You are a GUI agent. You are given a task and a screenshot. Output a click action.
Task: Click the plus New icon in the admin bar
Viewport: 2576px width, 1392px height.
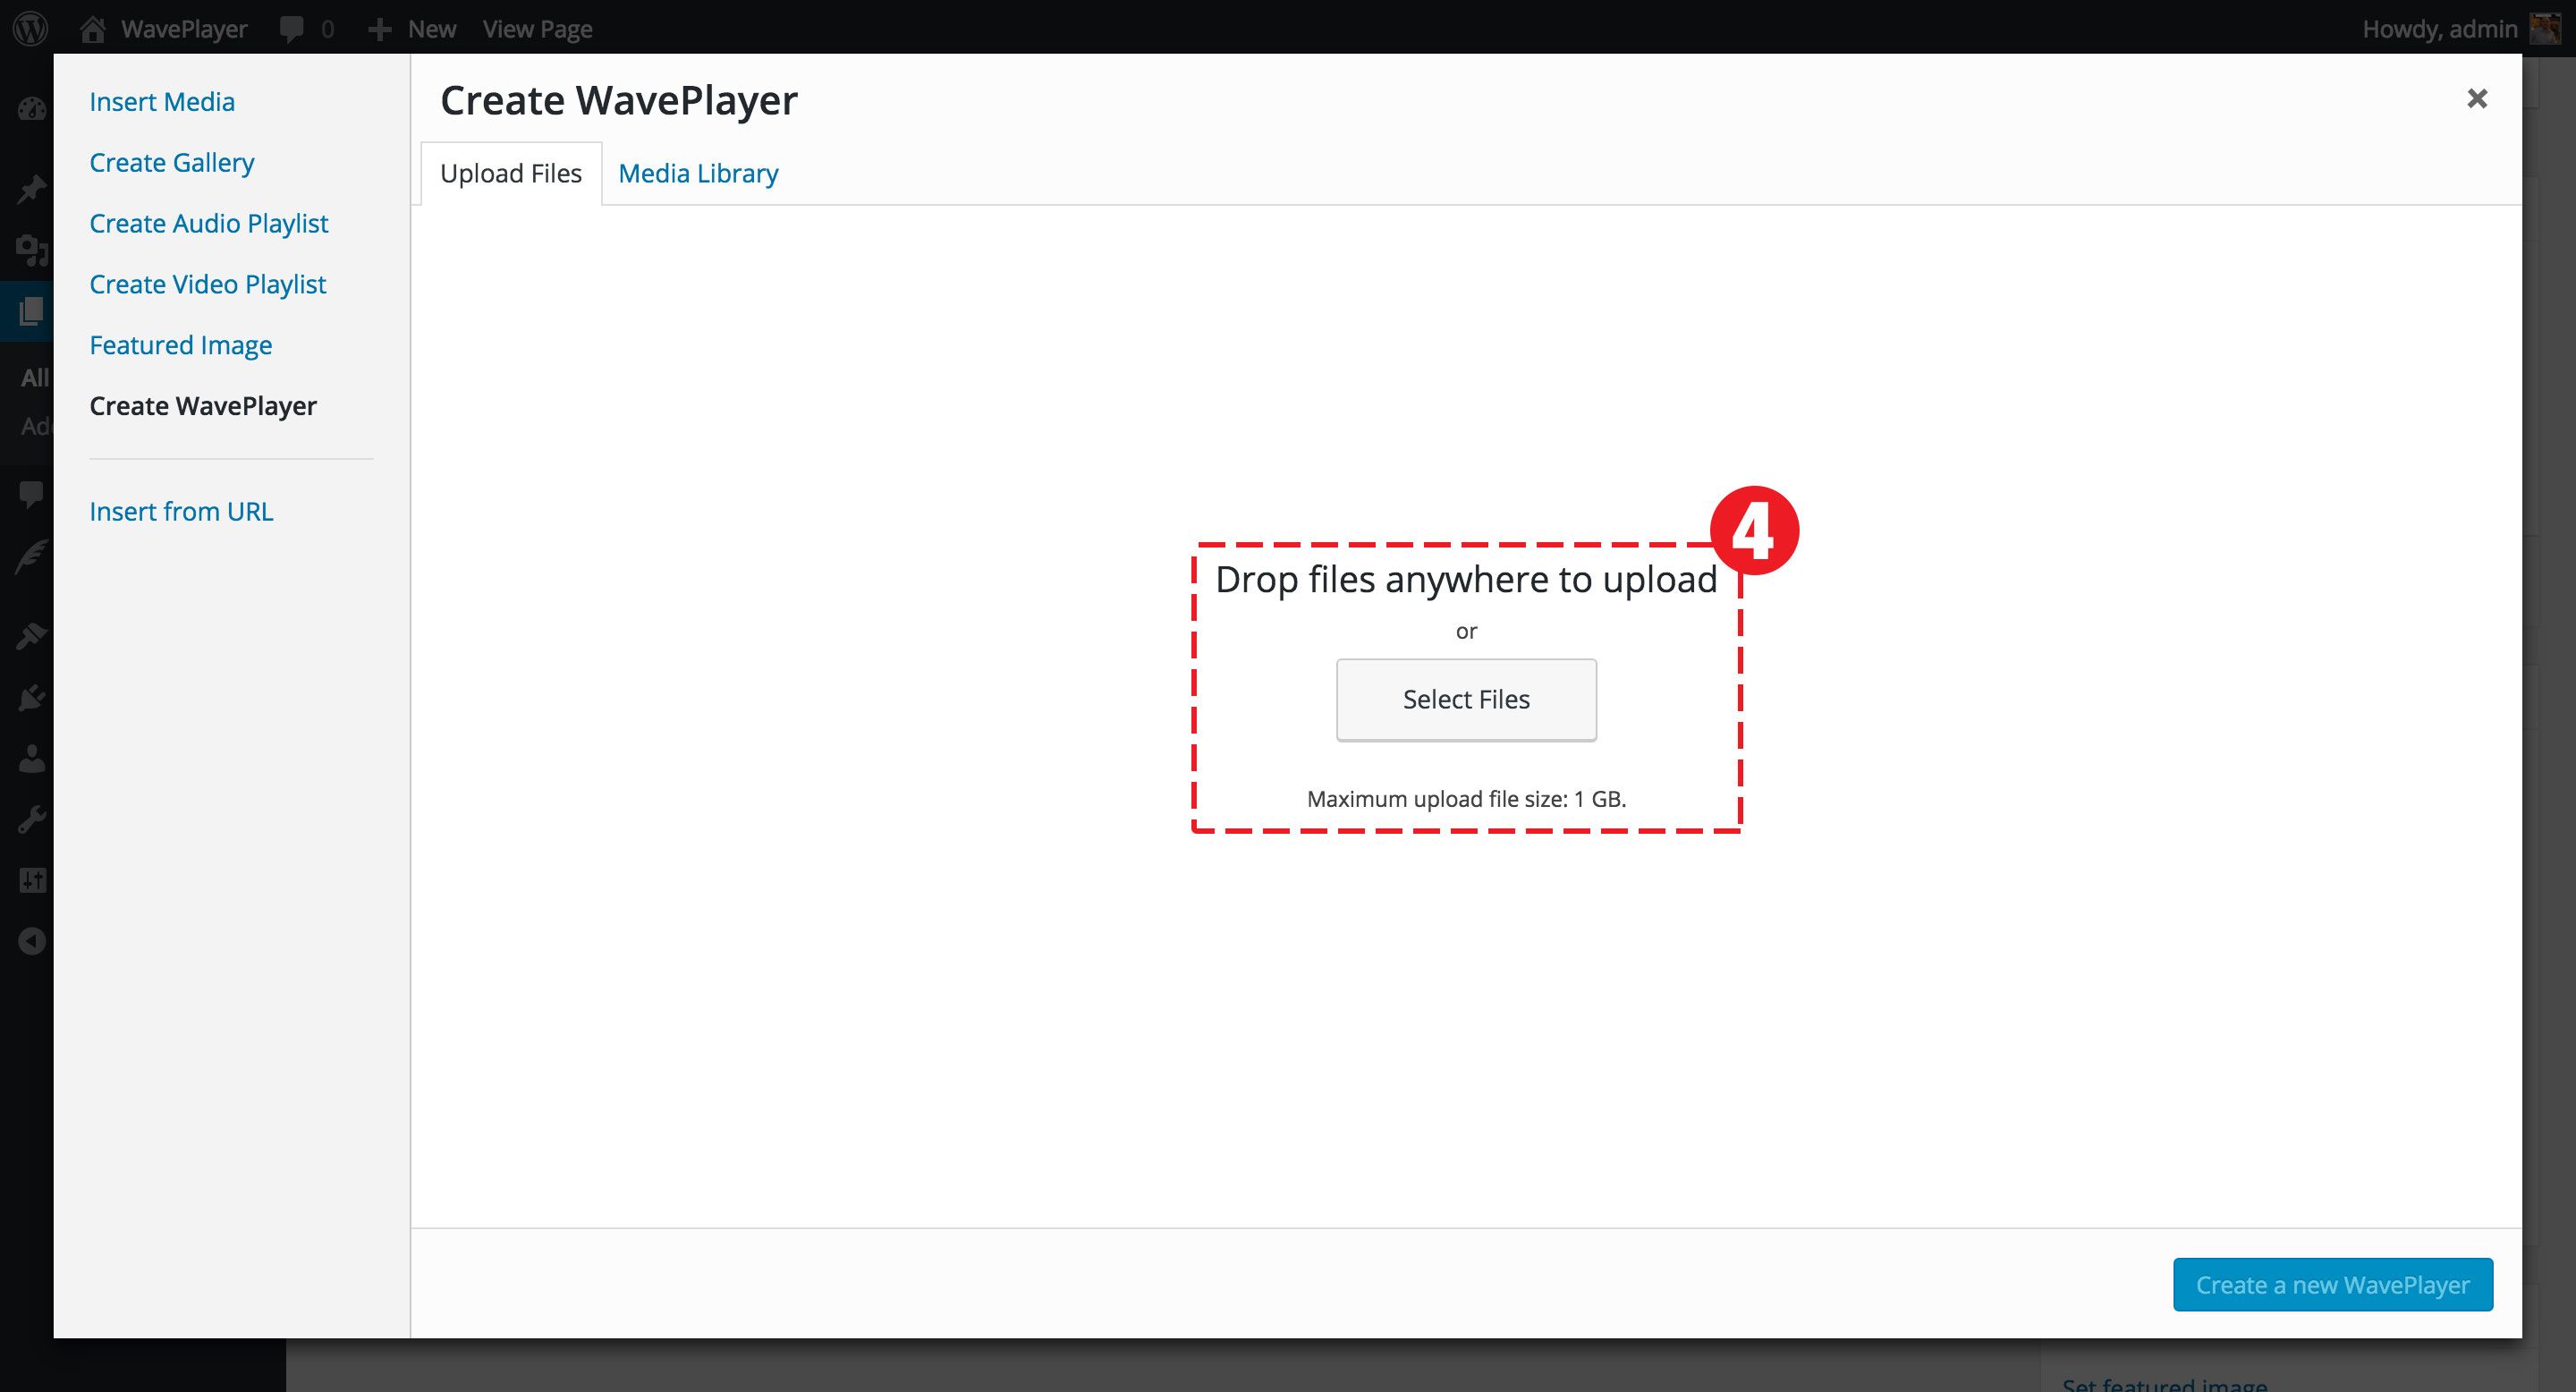click(x=379, y=29)
